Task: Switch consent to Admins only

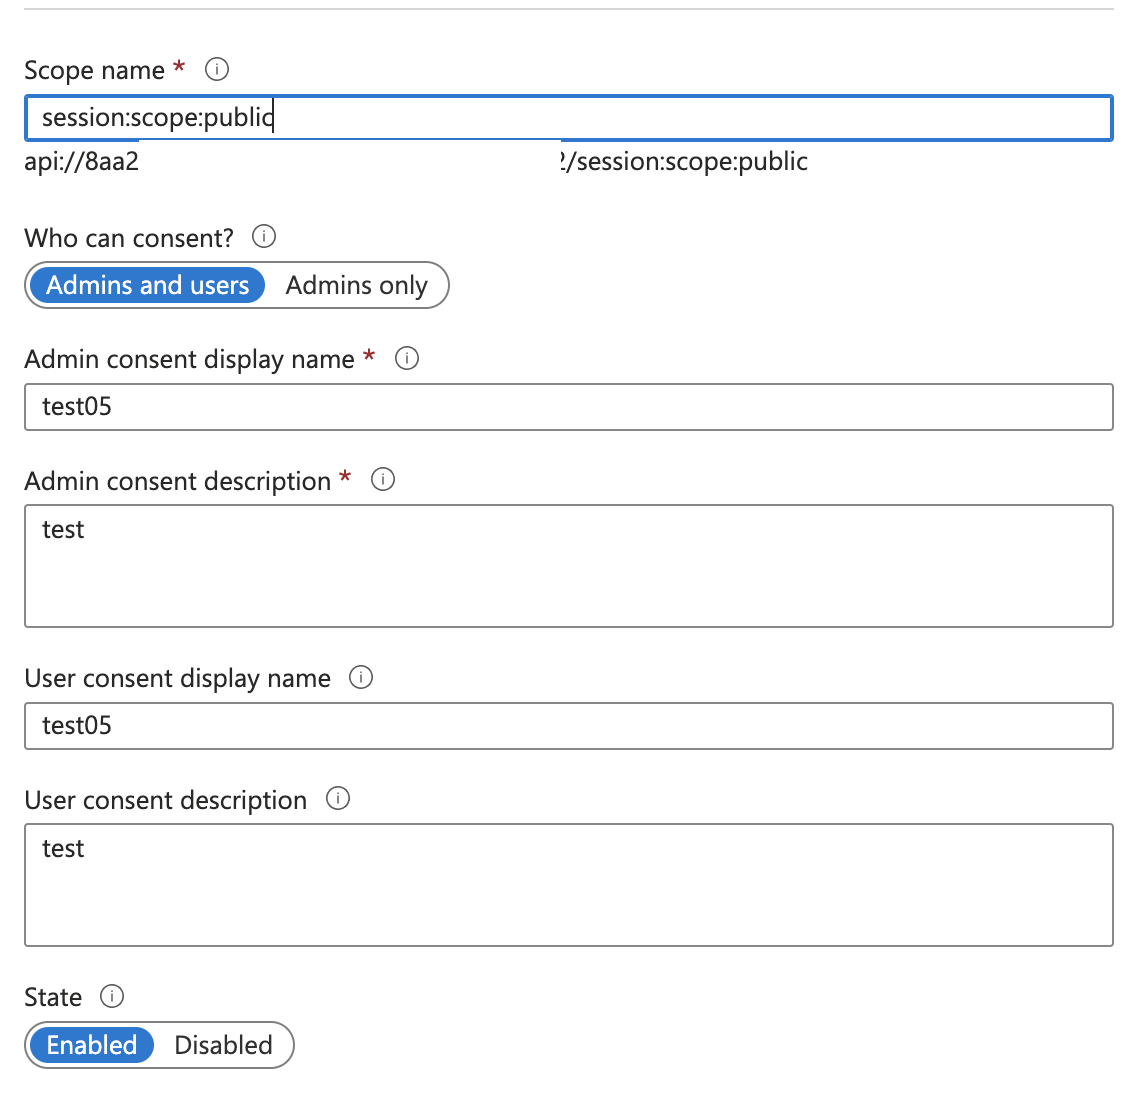Action: coord(356,285)
